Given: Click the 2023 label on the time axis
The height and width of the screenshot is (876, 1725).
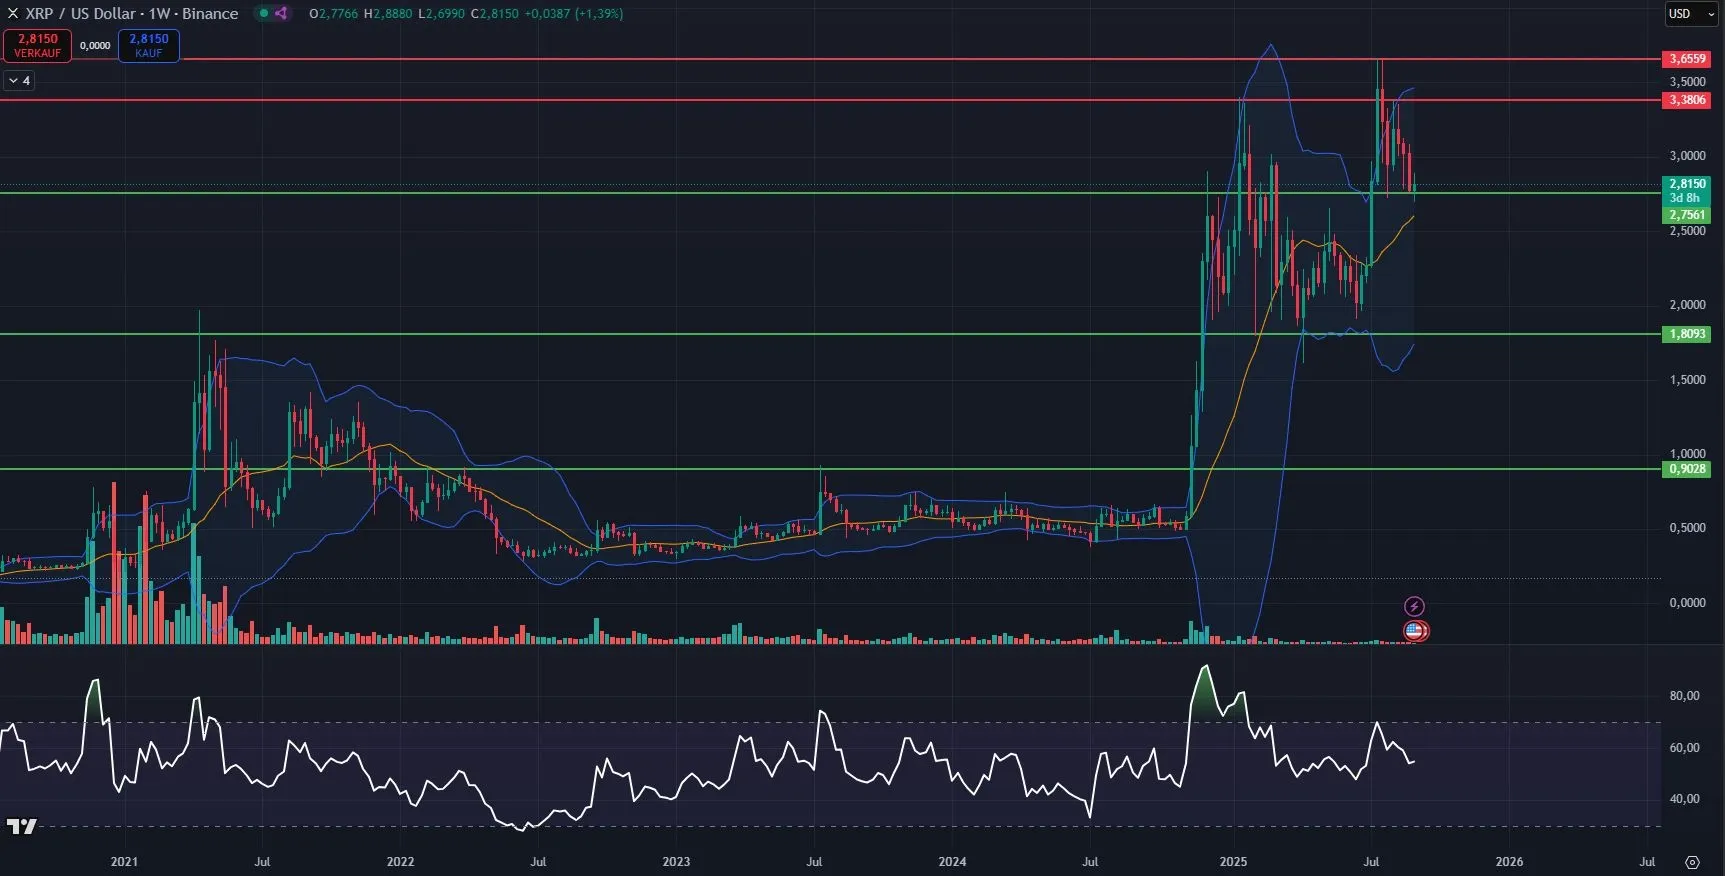Looking at the screenshot, I should click(676, 862).
